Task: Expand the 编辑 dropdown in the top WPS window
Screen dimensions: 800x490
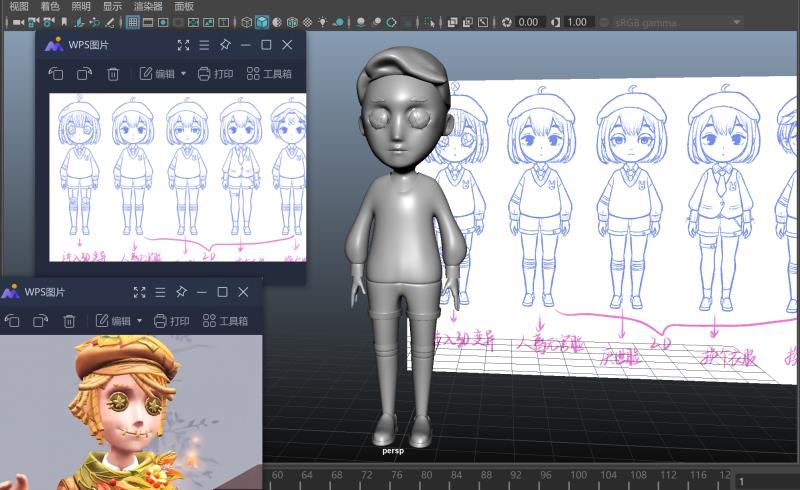Action: coord(183,74)
